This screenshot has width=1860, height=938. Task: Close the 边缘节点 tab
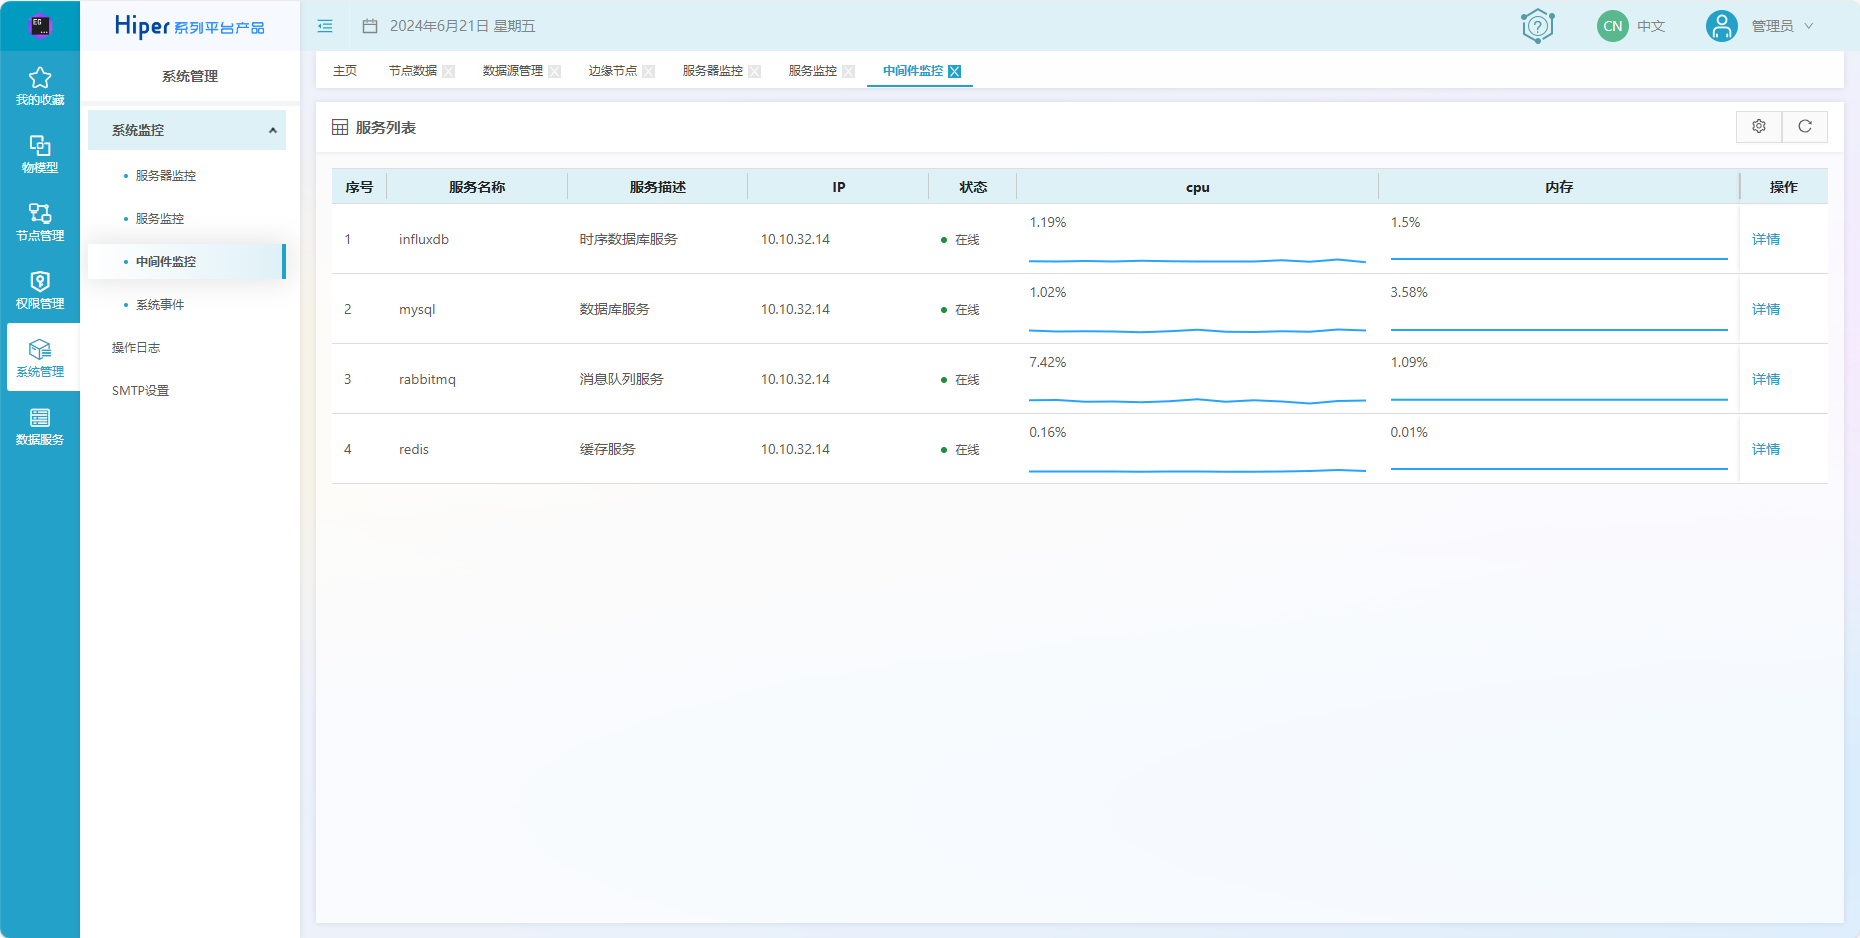tap(649, 71)
